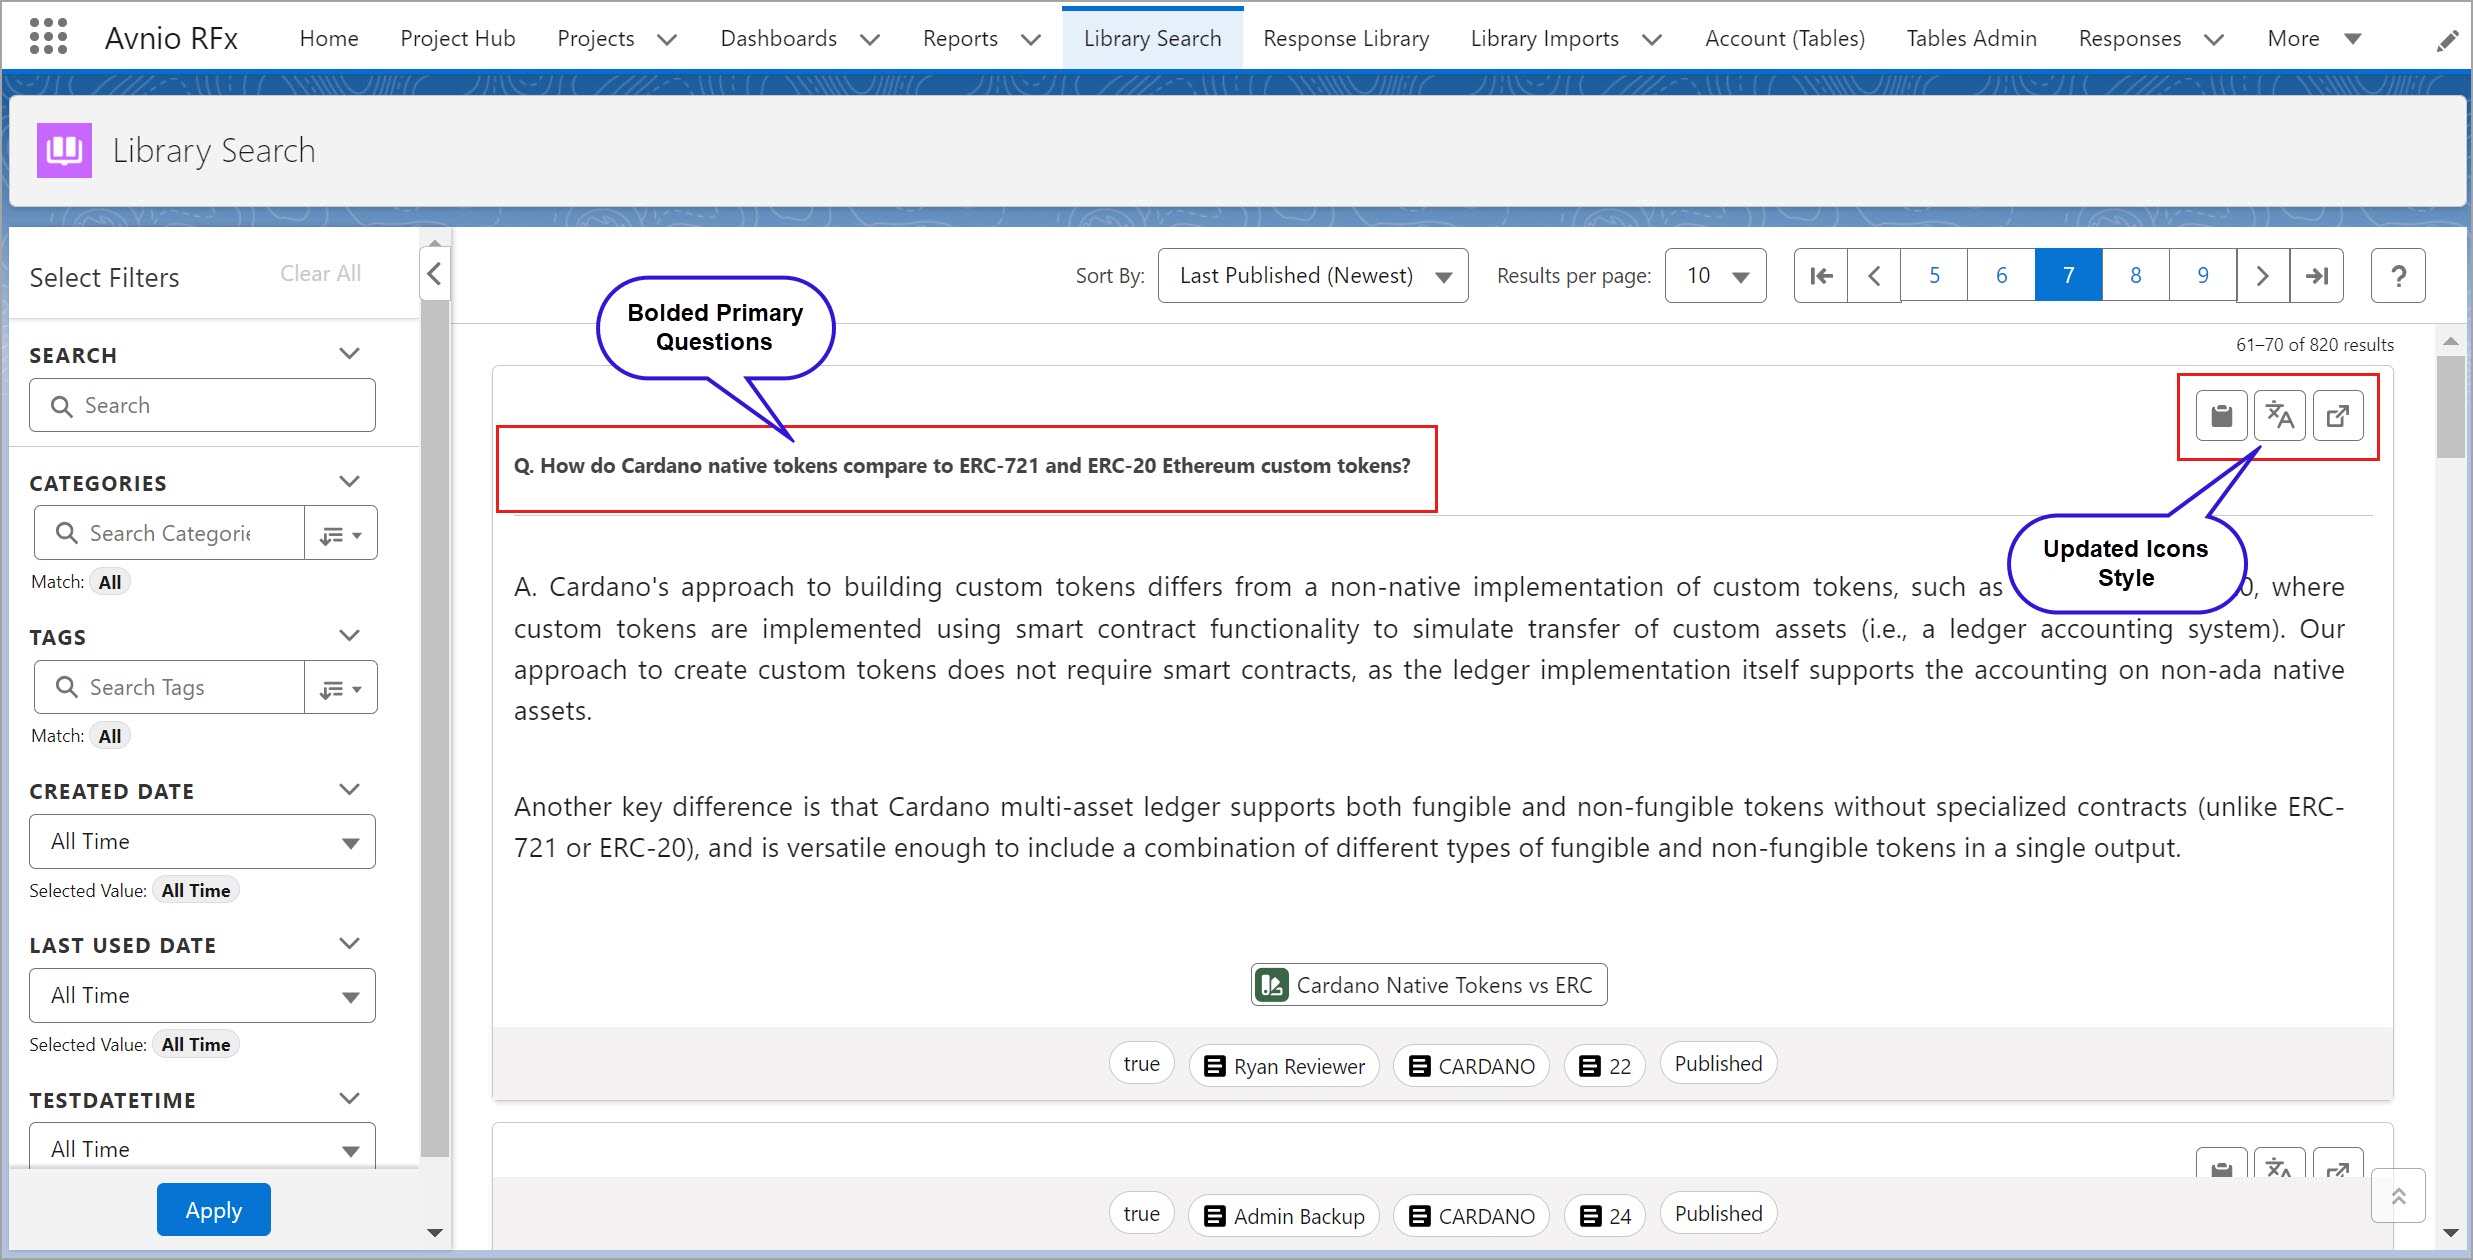This screenshot has width=2473, height=1260.
Task: Open the help question mark button
Action: coord(2397,276)
